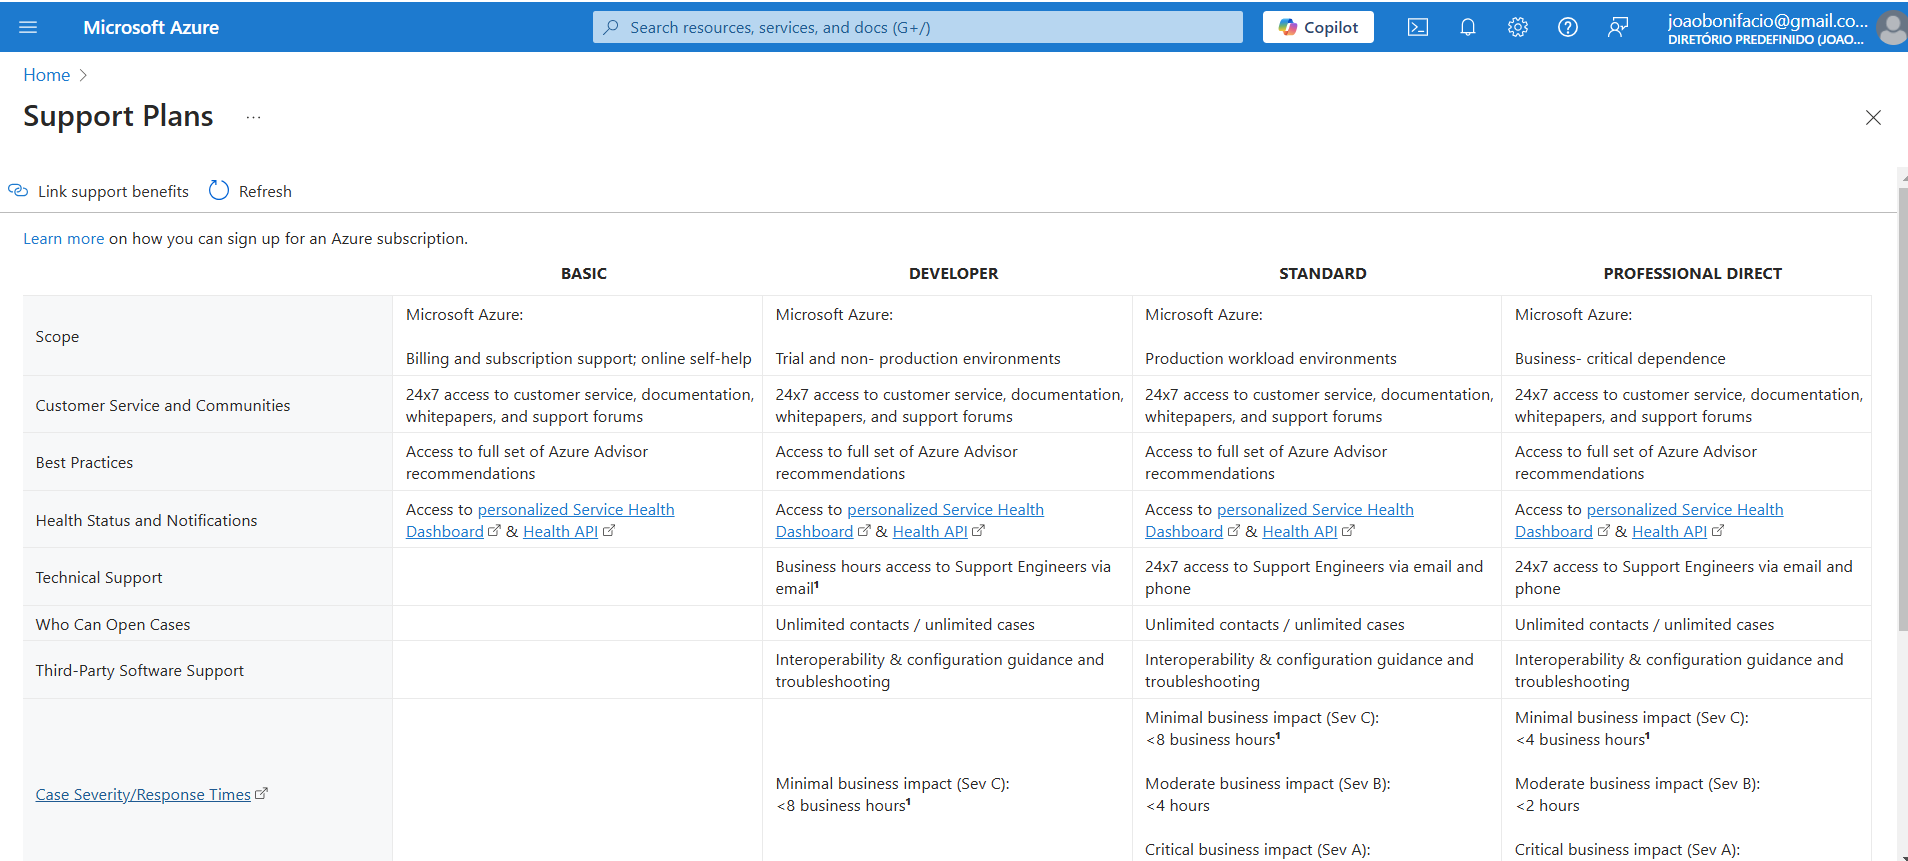
Task: Open personalized Service Health Dashboard link in Basic column
Action: point(540,520)
